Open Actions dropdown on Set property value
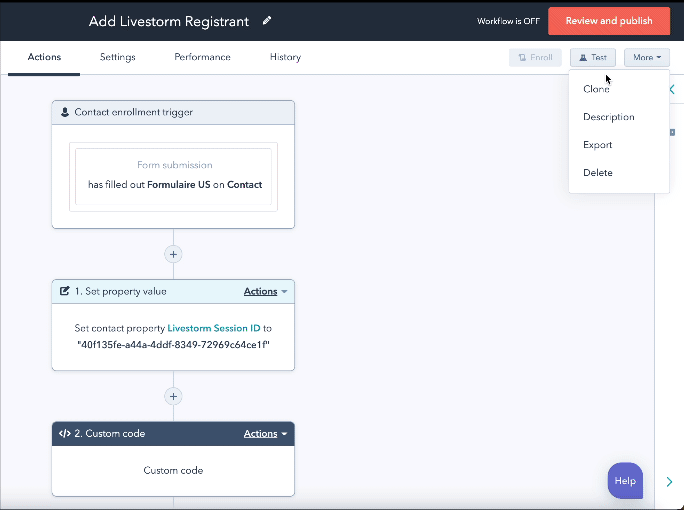The width and height of the screenshot is (684, 510). (265, 291)
